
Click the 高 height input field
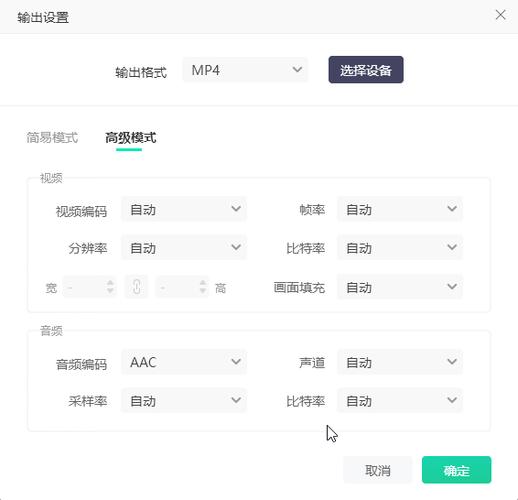[182, 287]
